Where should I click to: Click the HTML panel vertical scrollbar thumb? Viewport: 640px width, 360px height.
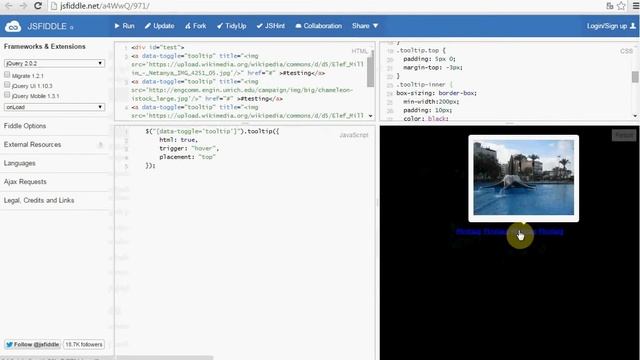pyautogui.click(x=371, y=71)
